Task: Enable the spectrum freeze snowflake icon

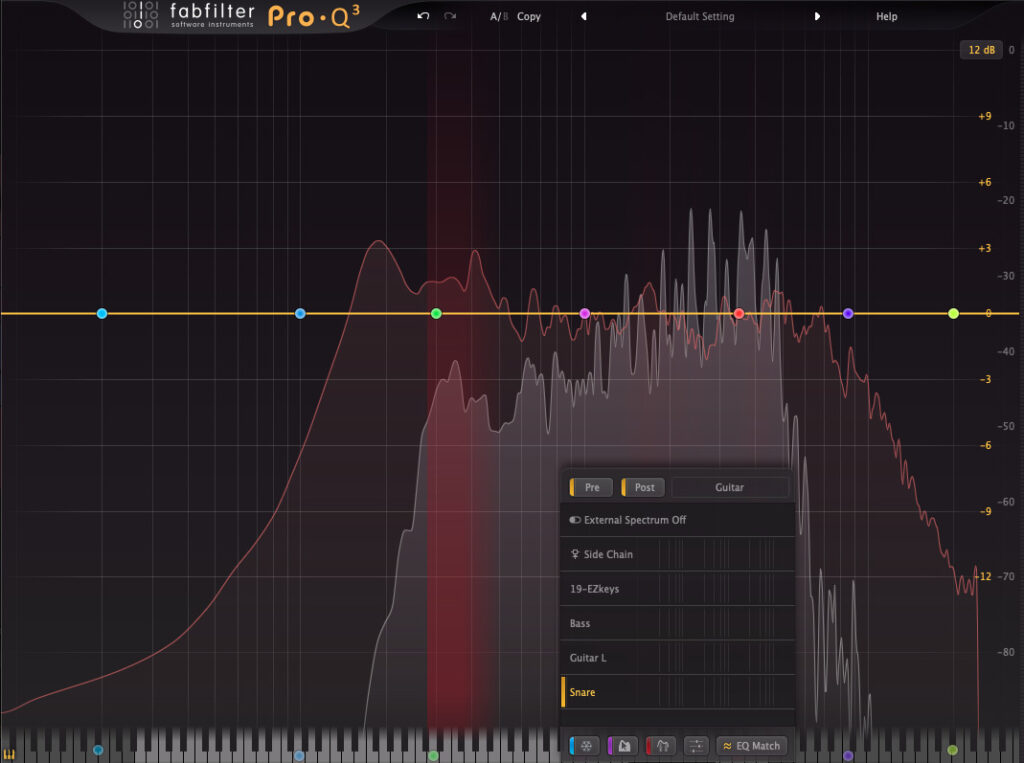Action: tap(587, 746)
